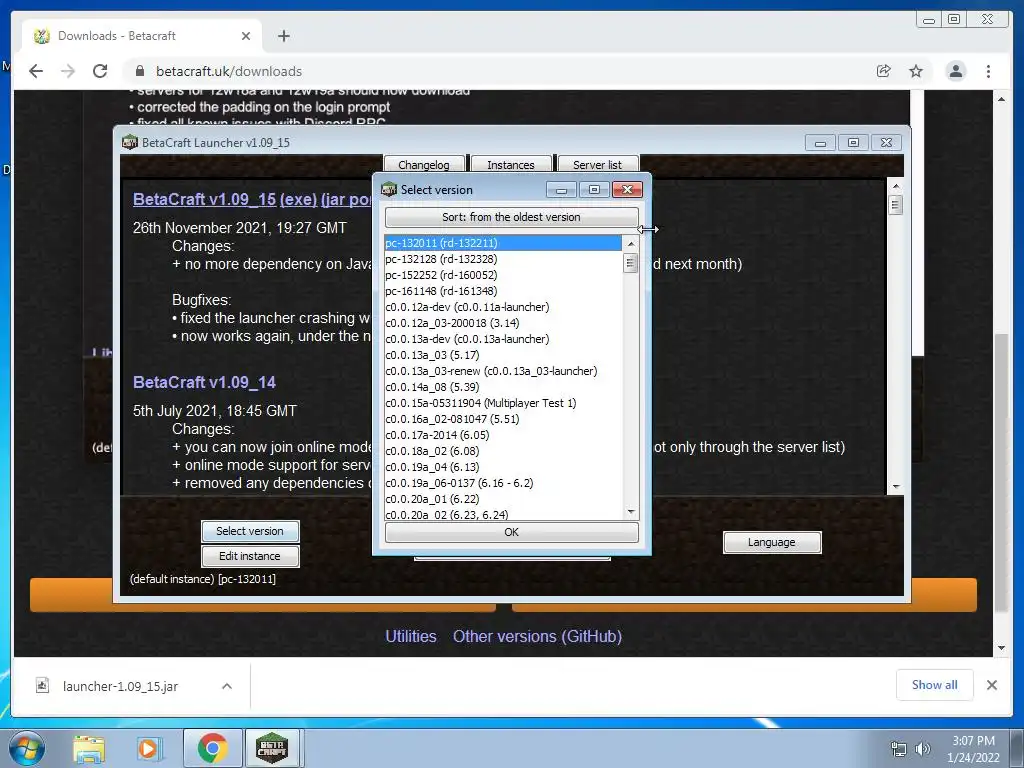Select version c0.0.19a_06-0137 (6.16 - 6.2)

click(503, 483)
